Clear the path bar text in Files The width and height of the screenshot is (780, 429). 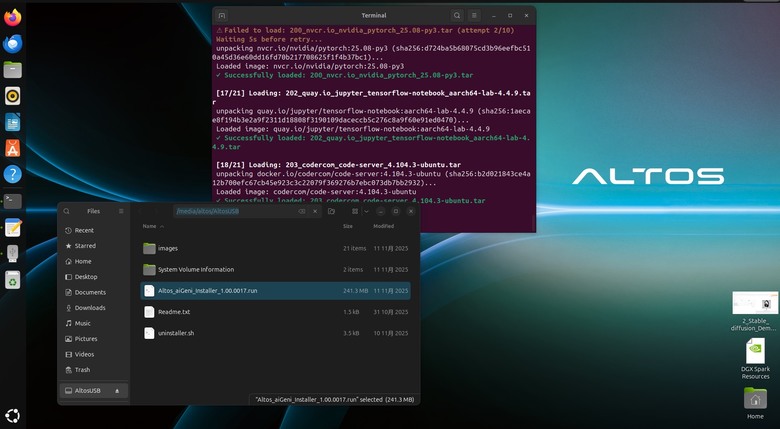(301, 211)
